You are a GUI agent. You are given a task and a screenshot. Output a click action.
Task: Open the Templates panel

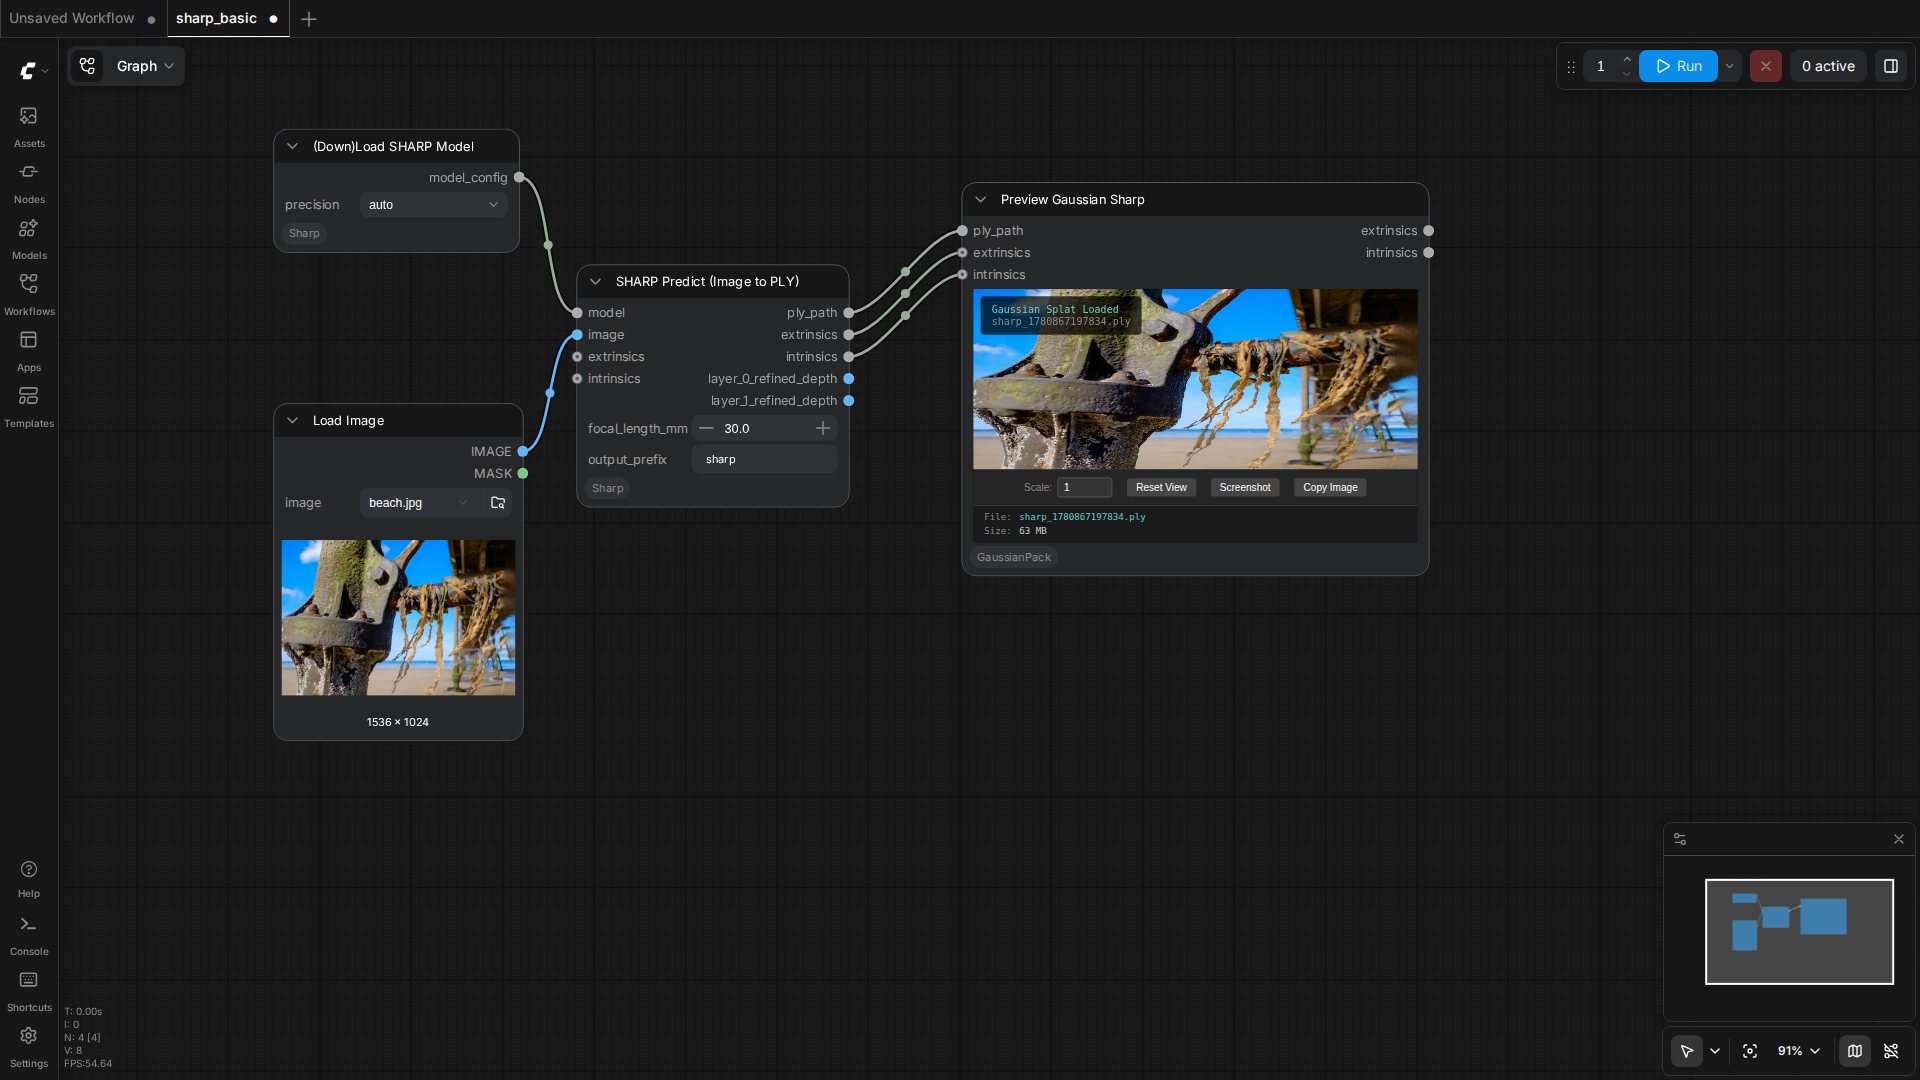tap(29, 406)
